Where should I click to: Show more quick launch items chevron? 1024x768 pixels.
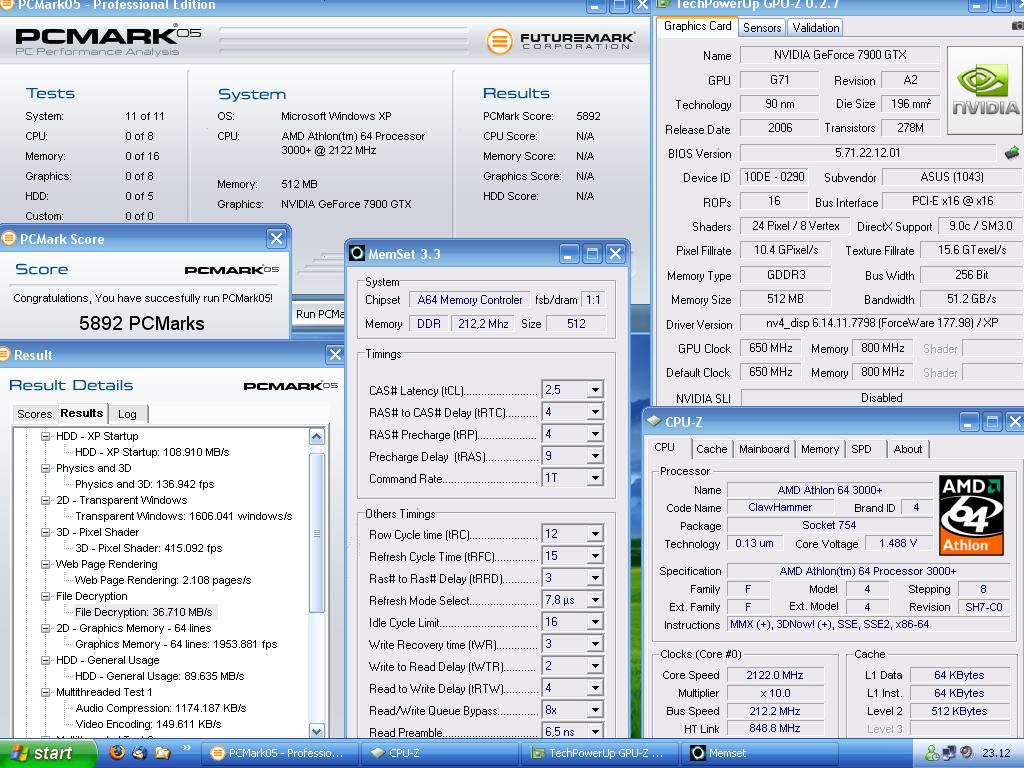coord(186,748)
